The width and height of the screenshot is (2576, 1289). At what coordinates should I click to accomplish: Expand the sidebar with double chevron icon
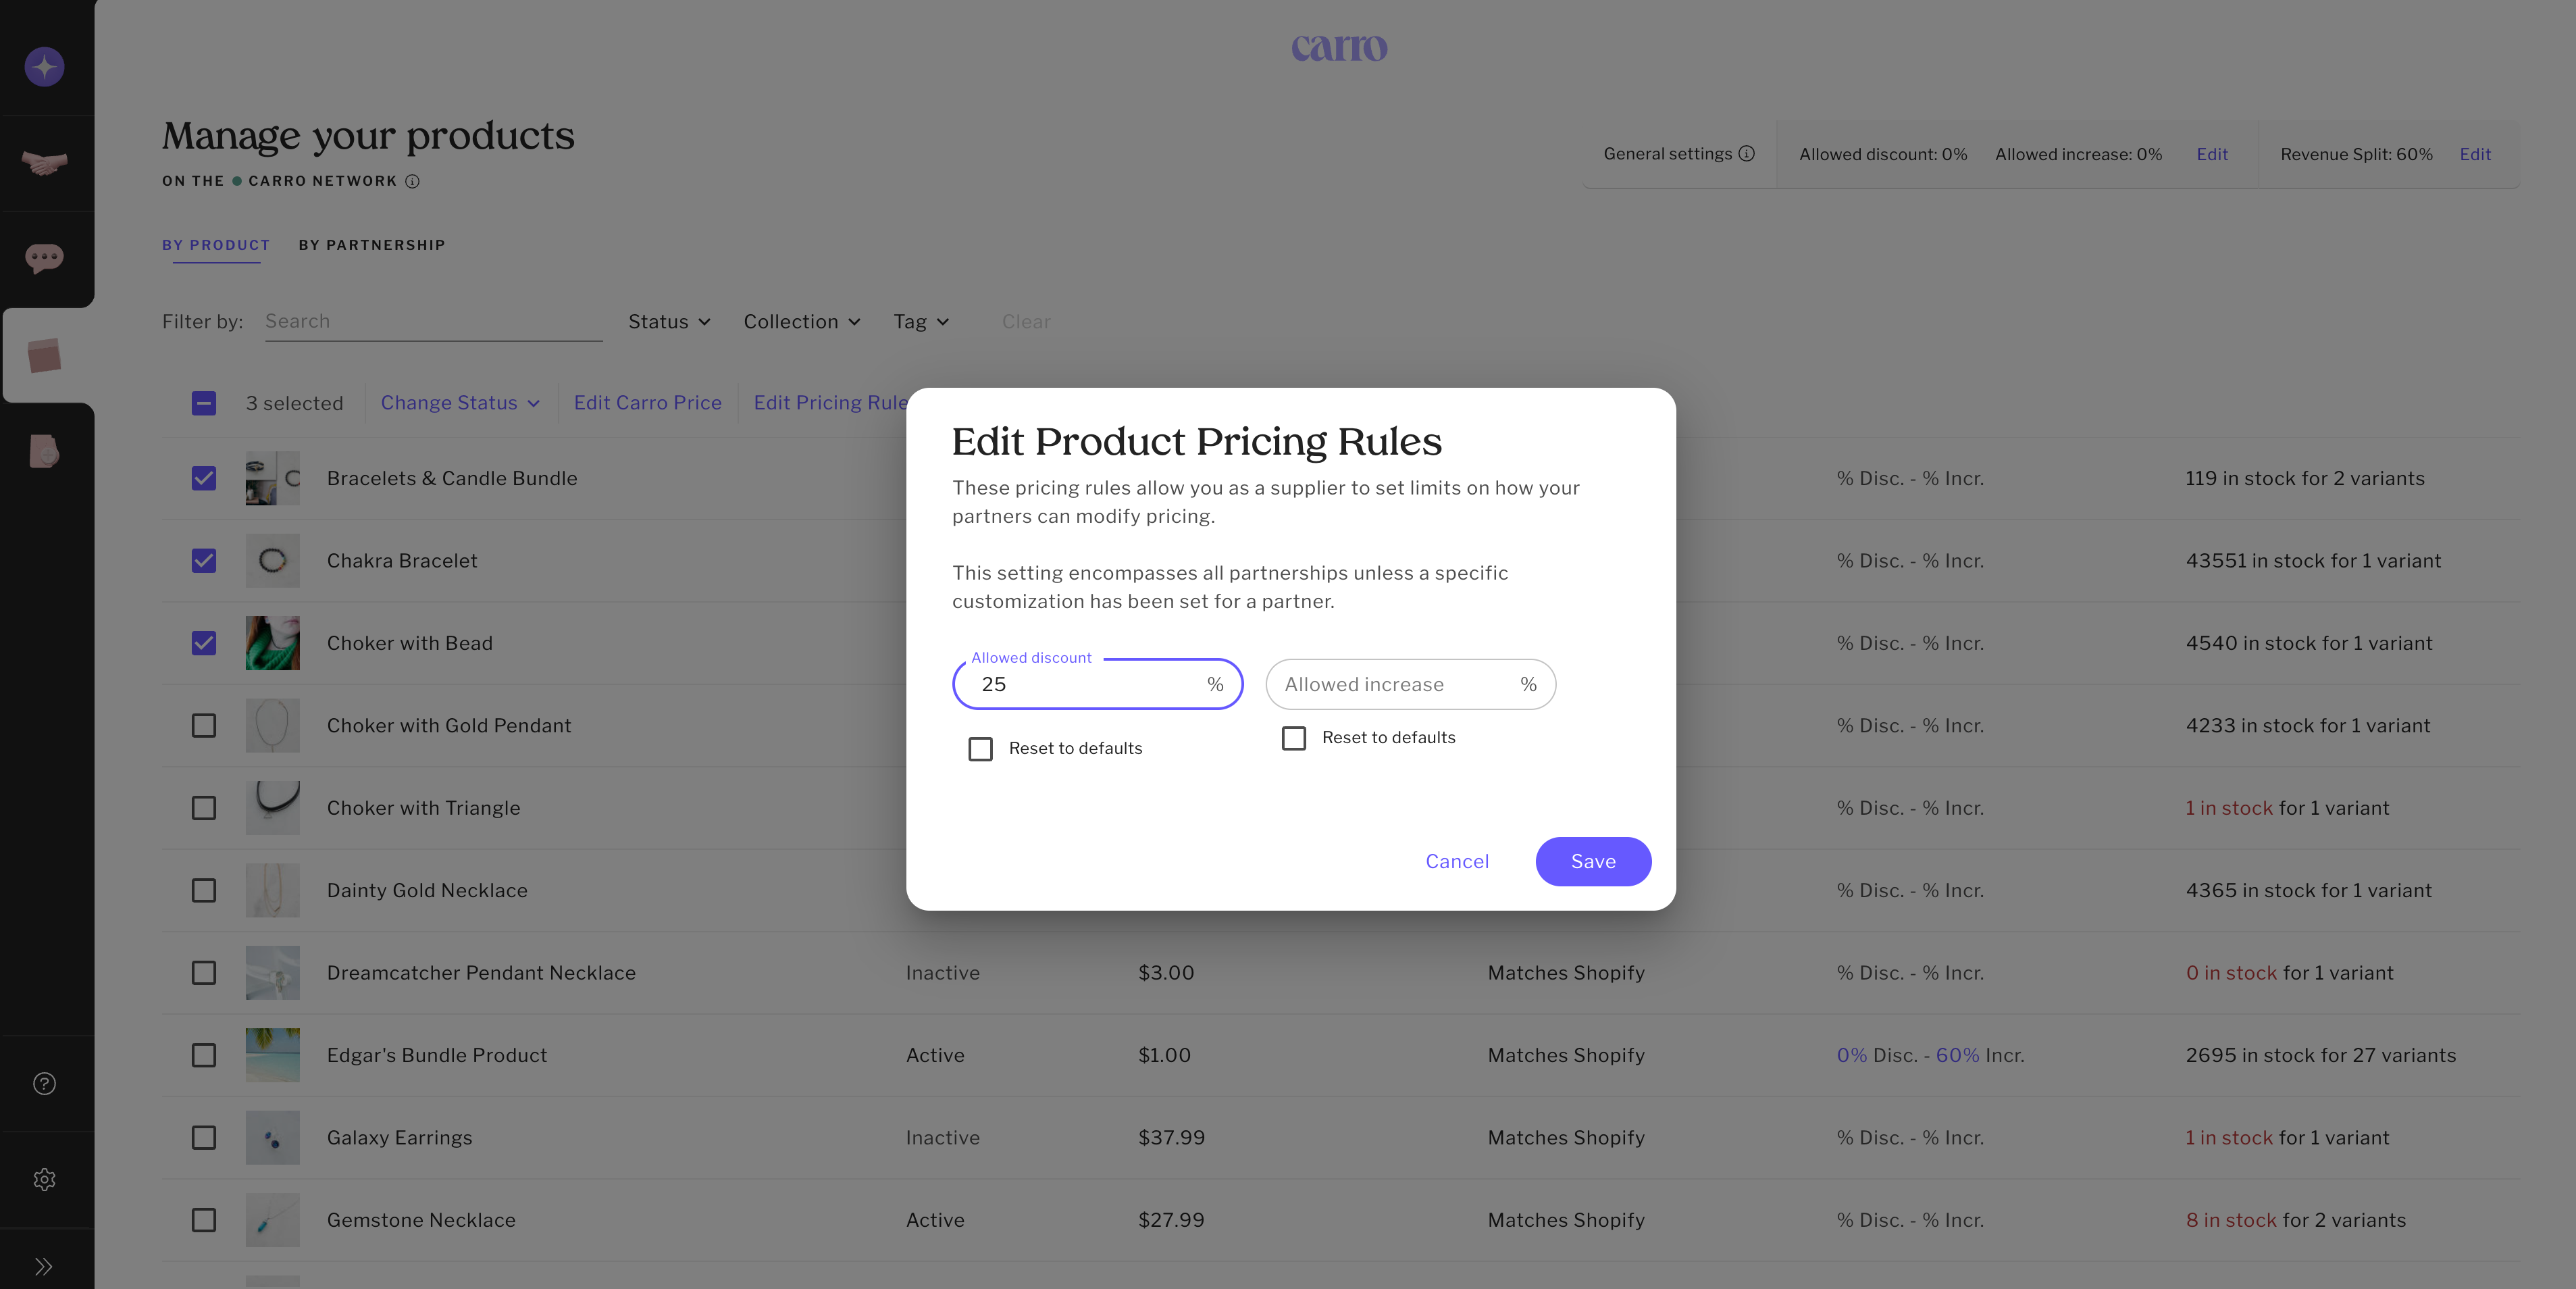pos(44,1267)
